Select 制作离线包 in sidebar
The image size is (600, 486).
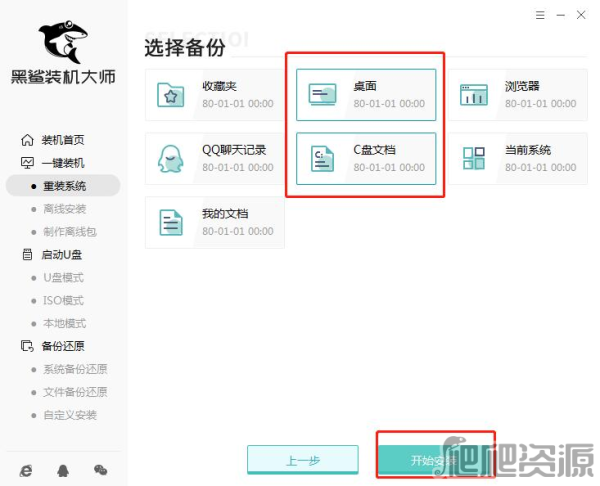tap(70, 232)
